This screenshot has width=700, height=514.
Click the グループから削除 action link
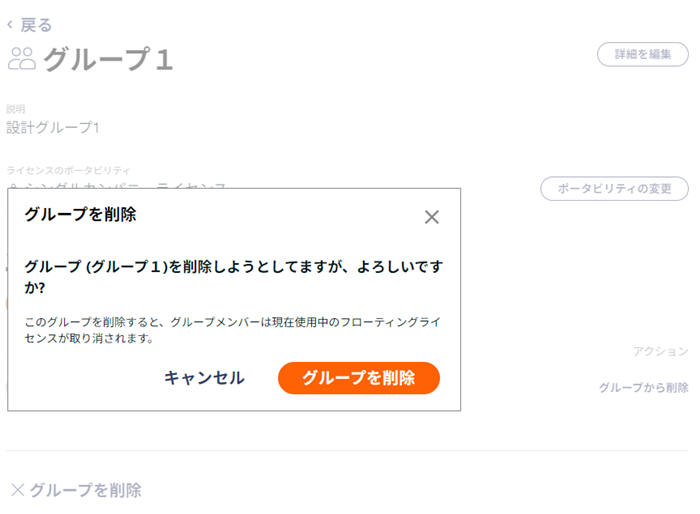click(643, 387)
